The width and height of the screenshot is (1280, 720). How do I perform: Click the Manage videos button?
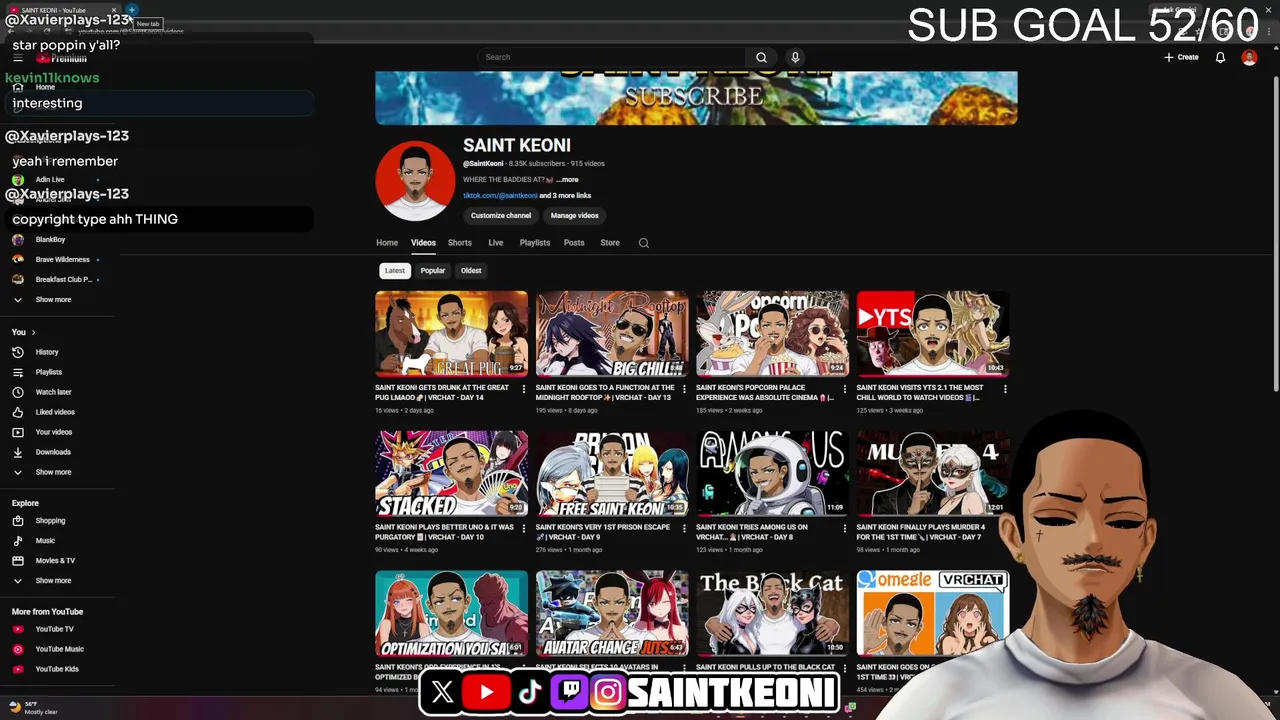pos(575,216)
